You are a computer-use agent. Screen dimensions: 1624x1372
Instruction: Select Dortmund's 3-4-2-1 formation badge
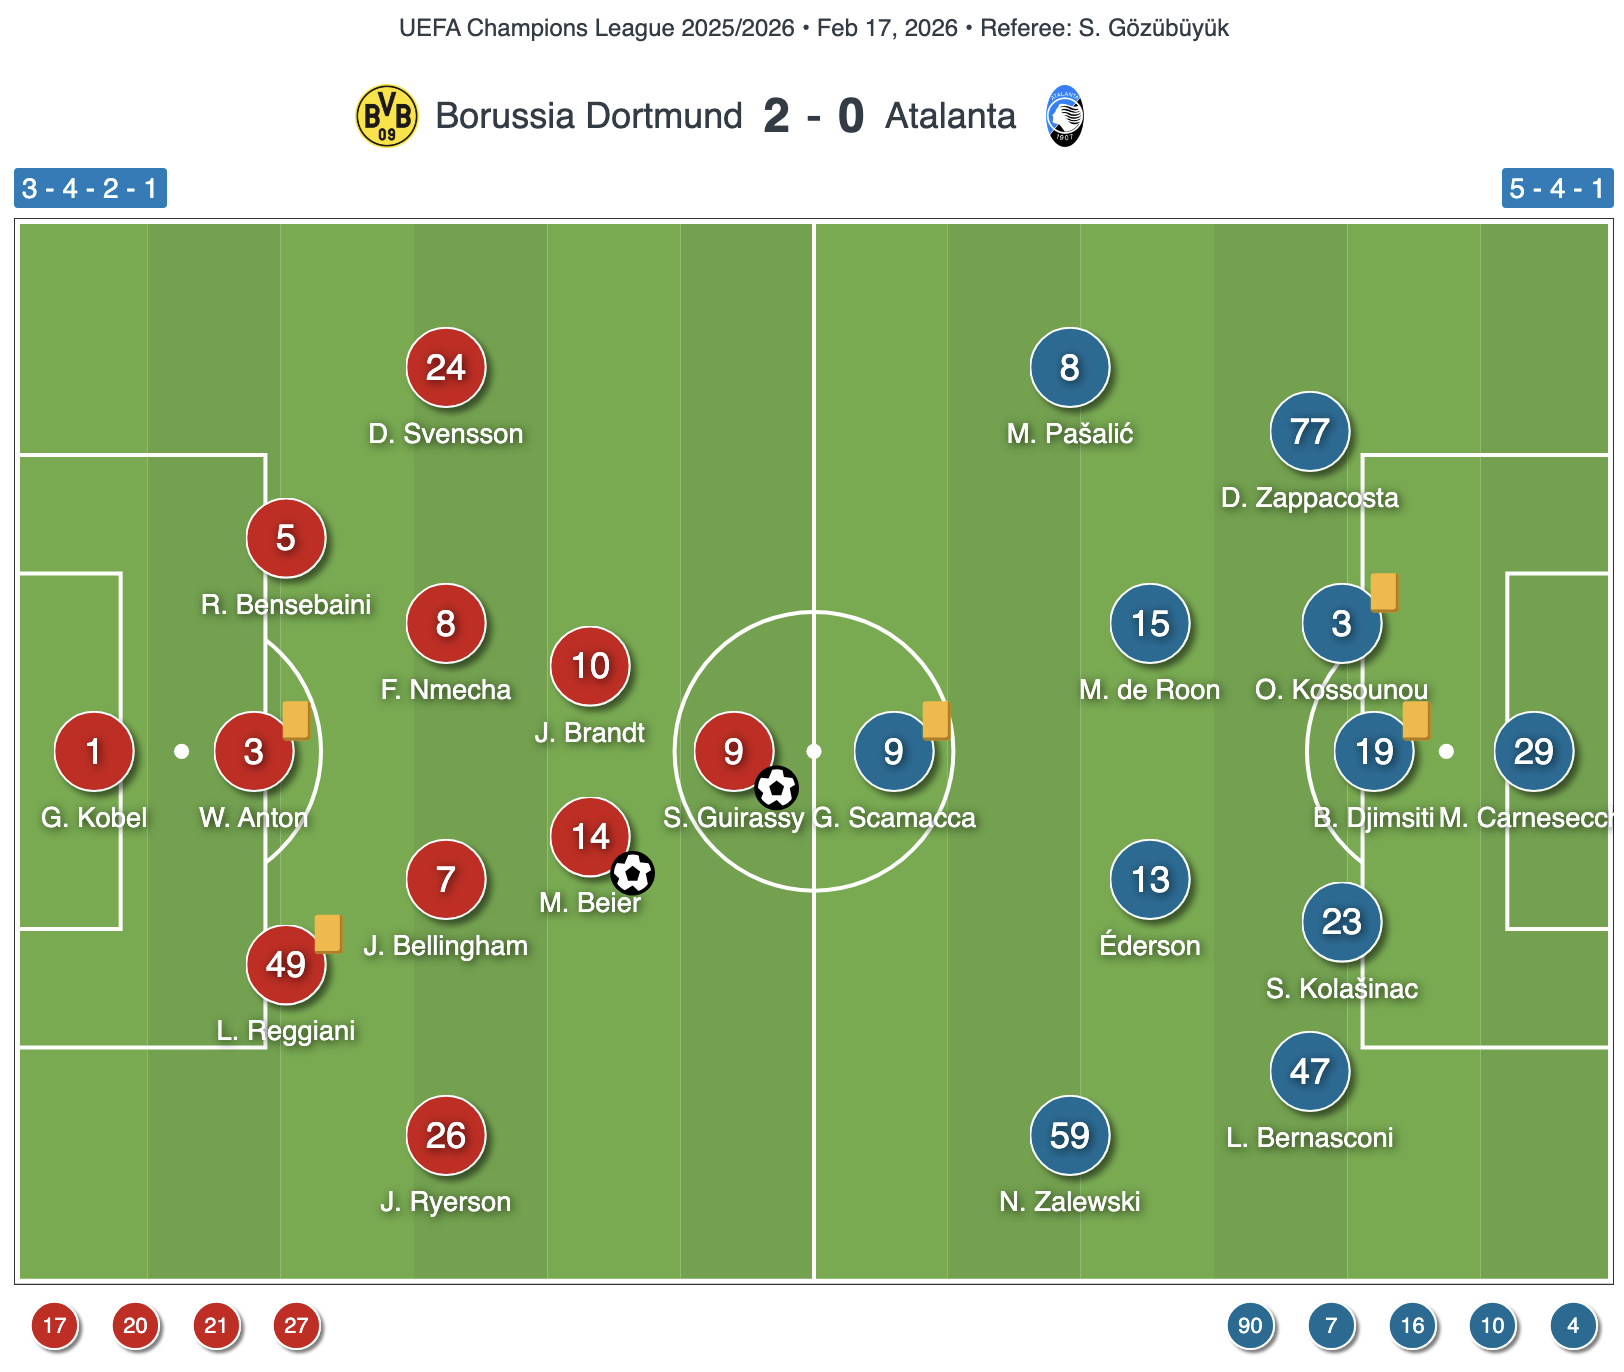point(90,188)
